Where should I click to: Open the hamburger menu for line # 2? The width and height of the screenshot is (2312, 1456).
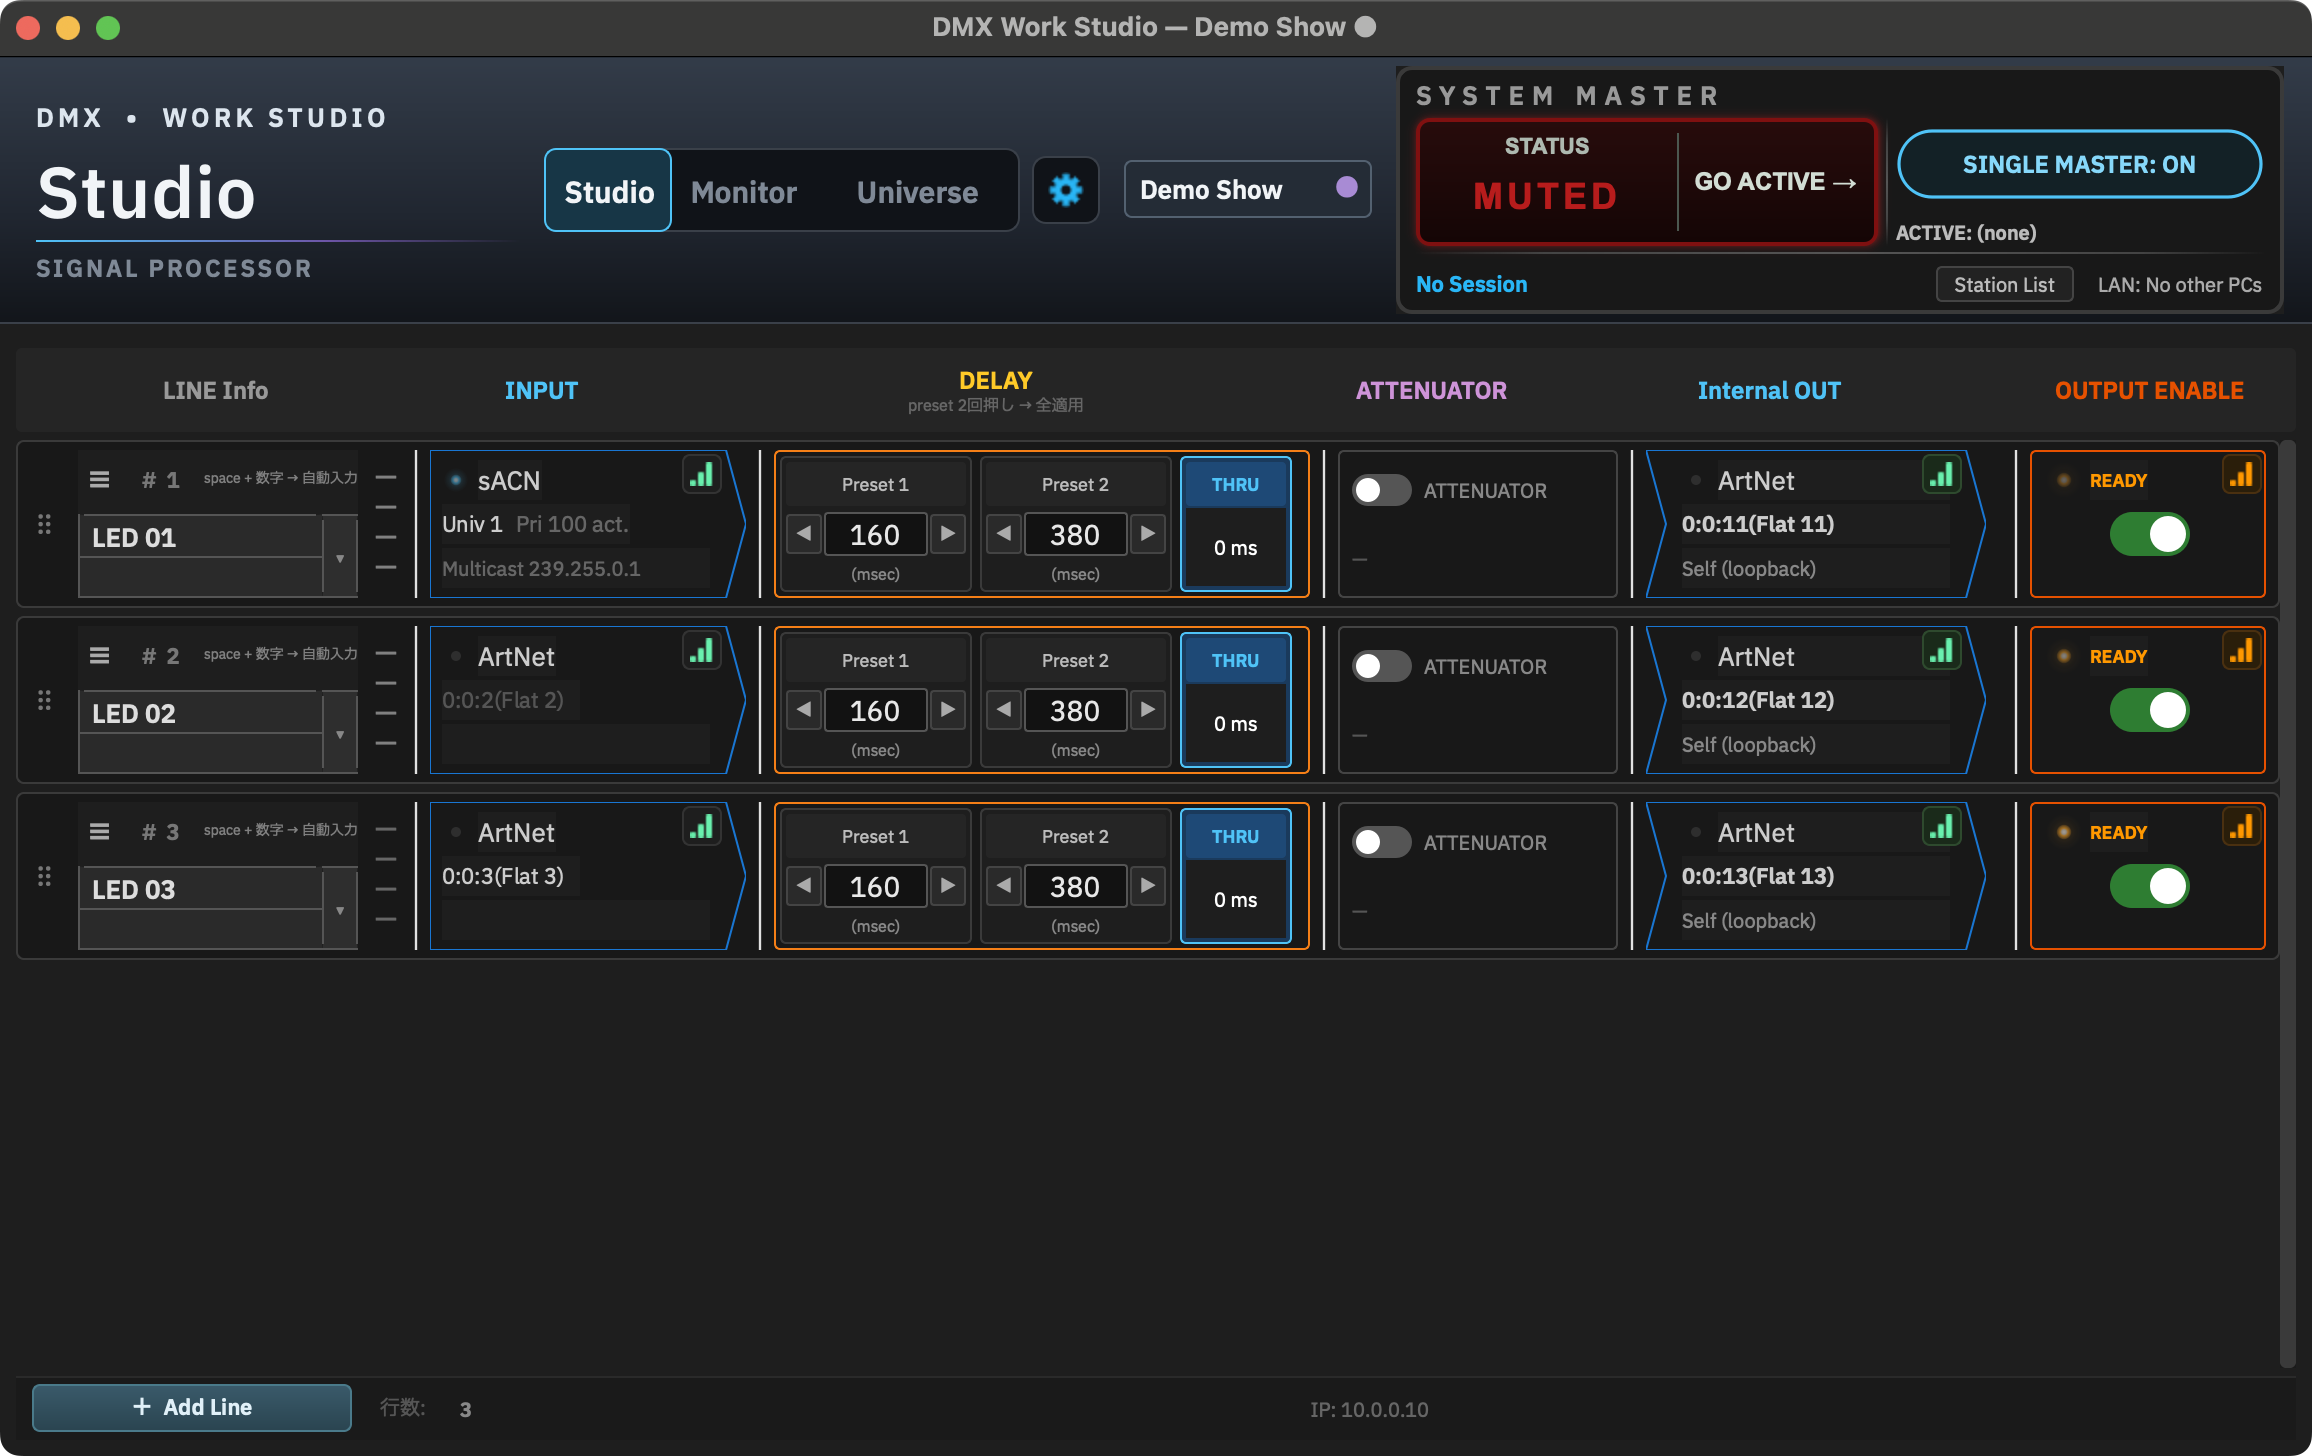tap(99, 656)
